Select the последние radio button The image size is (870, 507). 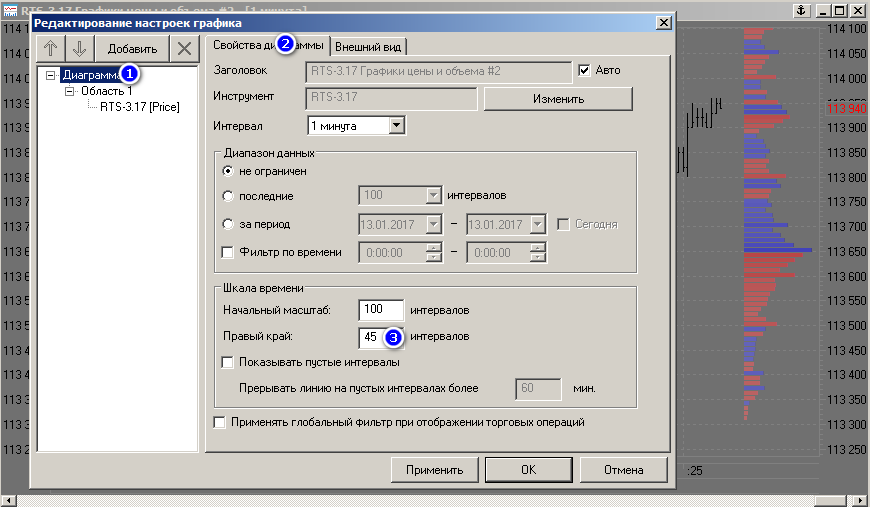tap(228, 197)
